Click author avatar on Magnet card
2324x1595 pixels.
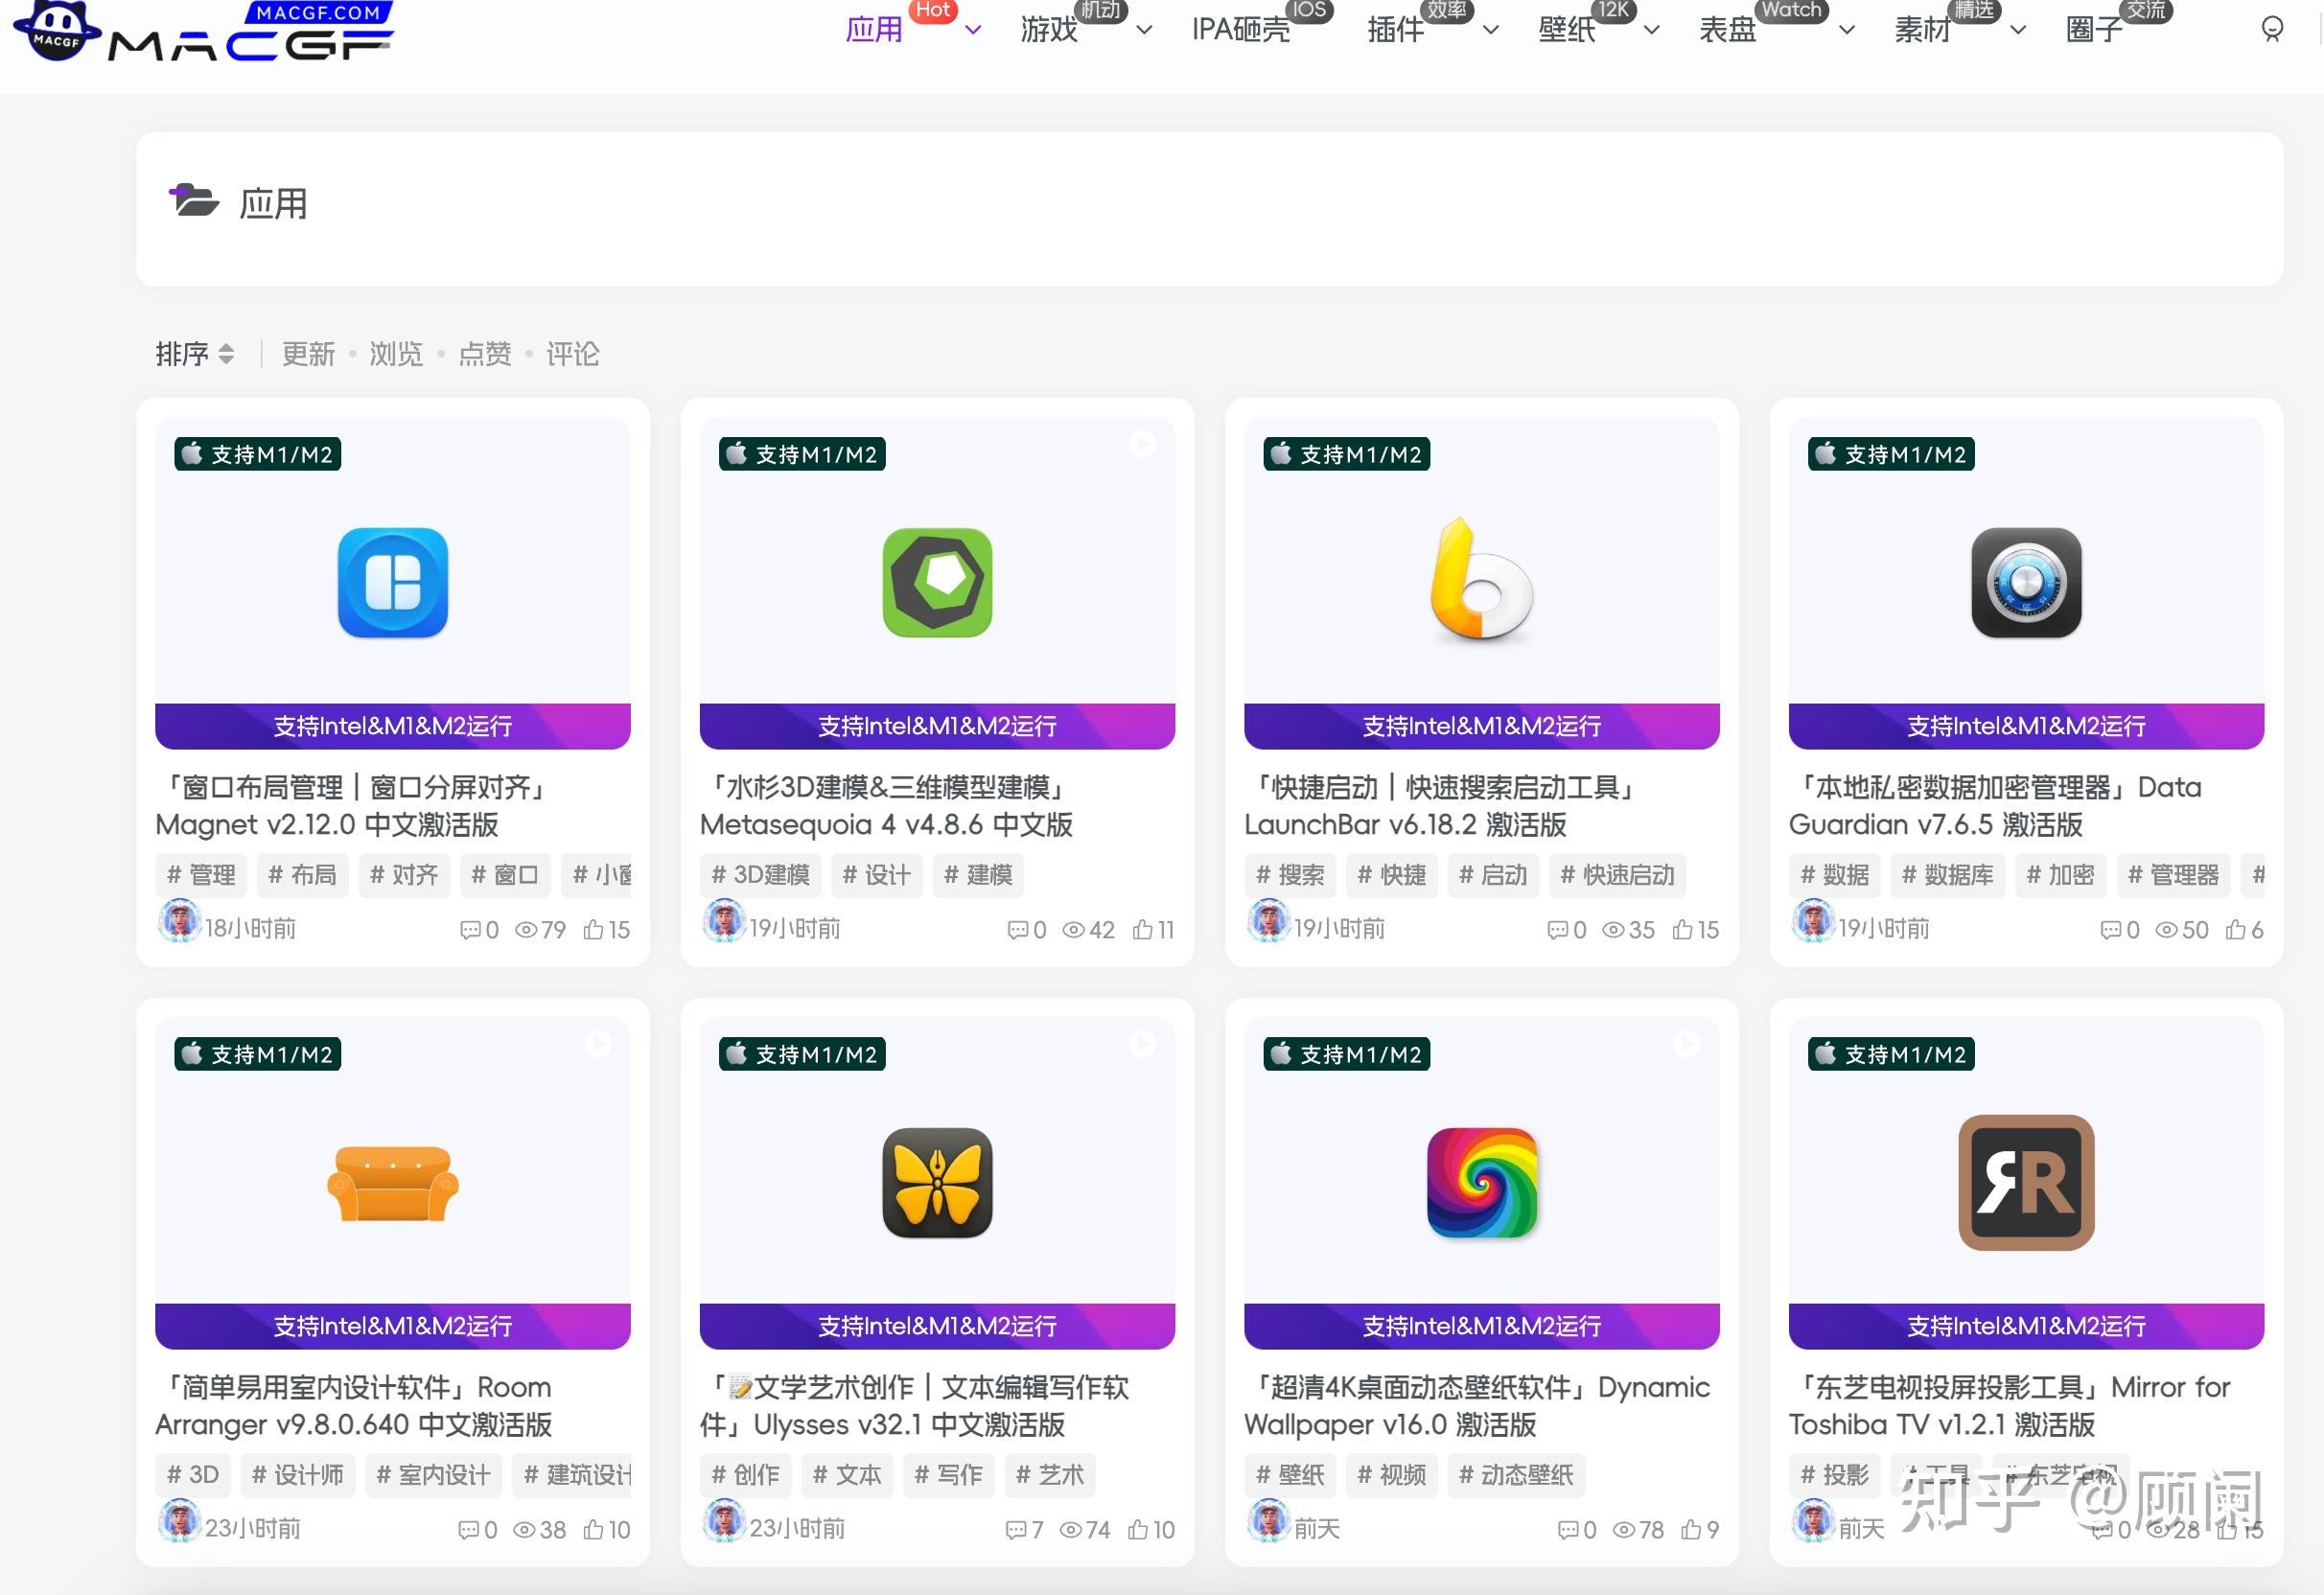tap(180, 921)
